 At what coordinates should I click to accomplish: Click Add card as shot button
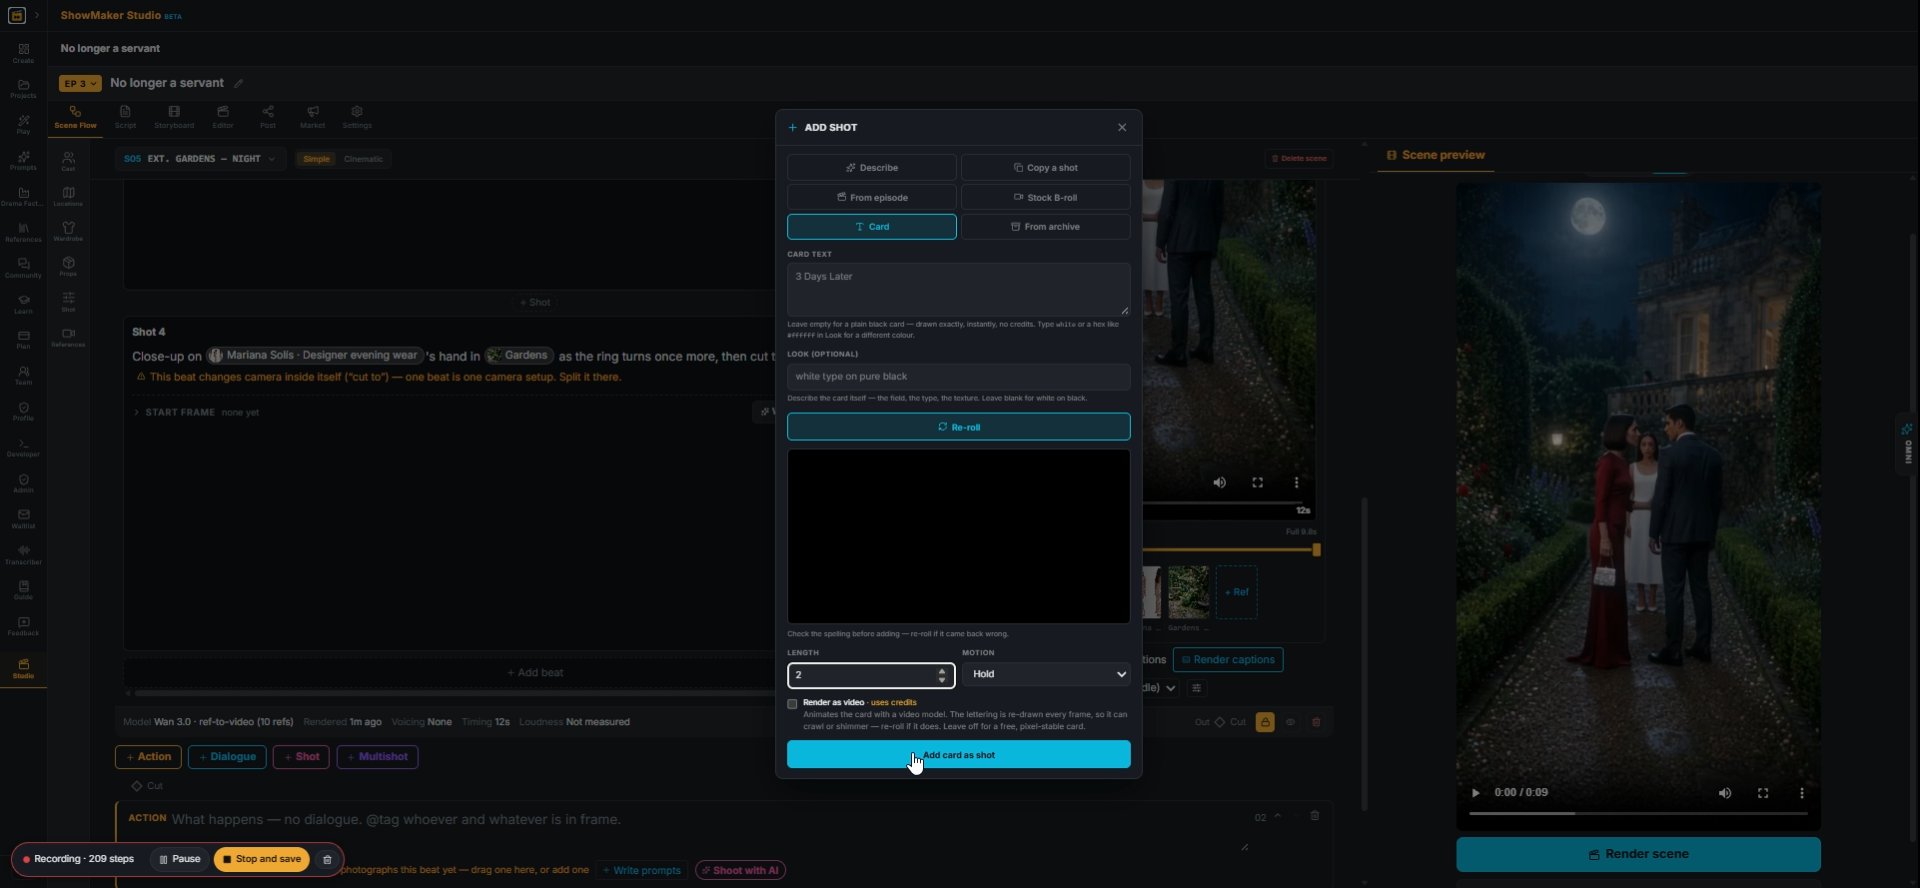pyautogui.click(x=958, y=755)
